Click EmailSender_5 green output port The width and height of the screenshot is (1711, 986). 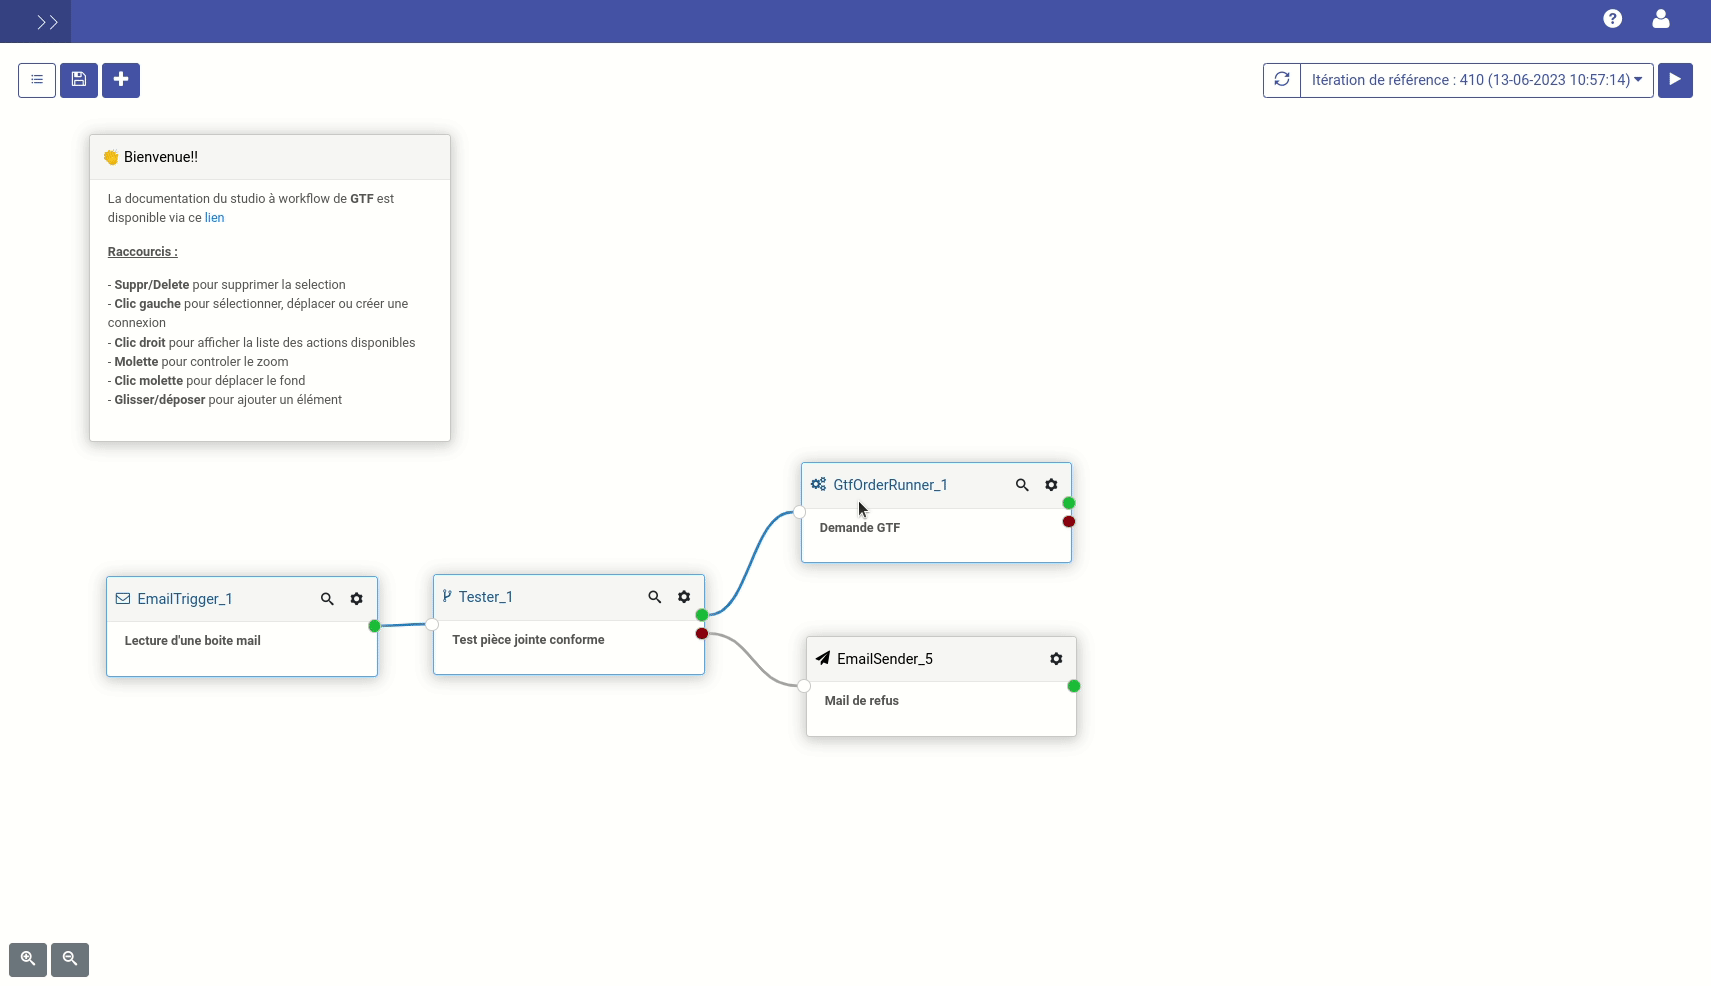click(x=1074, y=686)
